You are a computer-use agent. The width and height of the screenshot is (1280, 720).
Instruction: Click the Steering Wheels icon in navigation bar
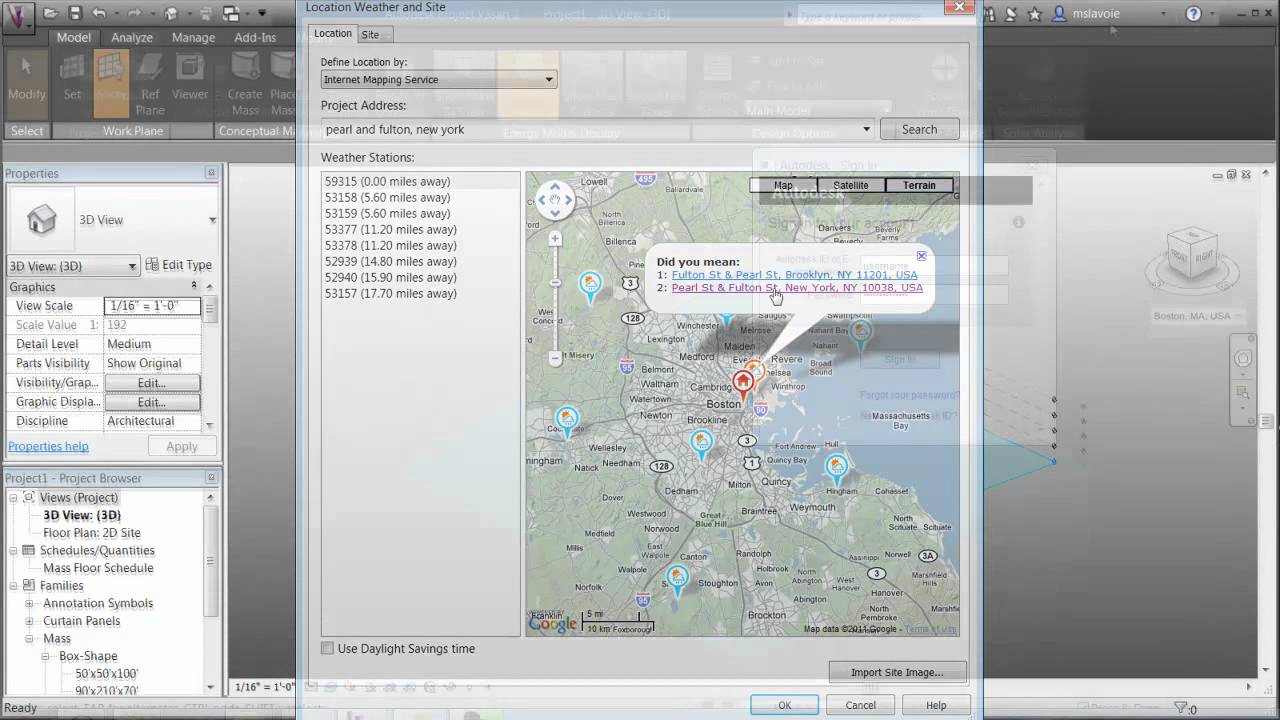pyautogui.click(x=1243, y=359)
